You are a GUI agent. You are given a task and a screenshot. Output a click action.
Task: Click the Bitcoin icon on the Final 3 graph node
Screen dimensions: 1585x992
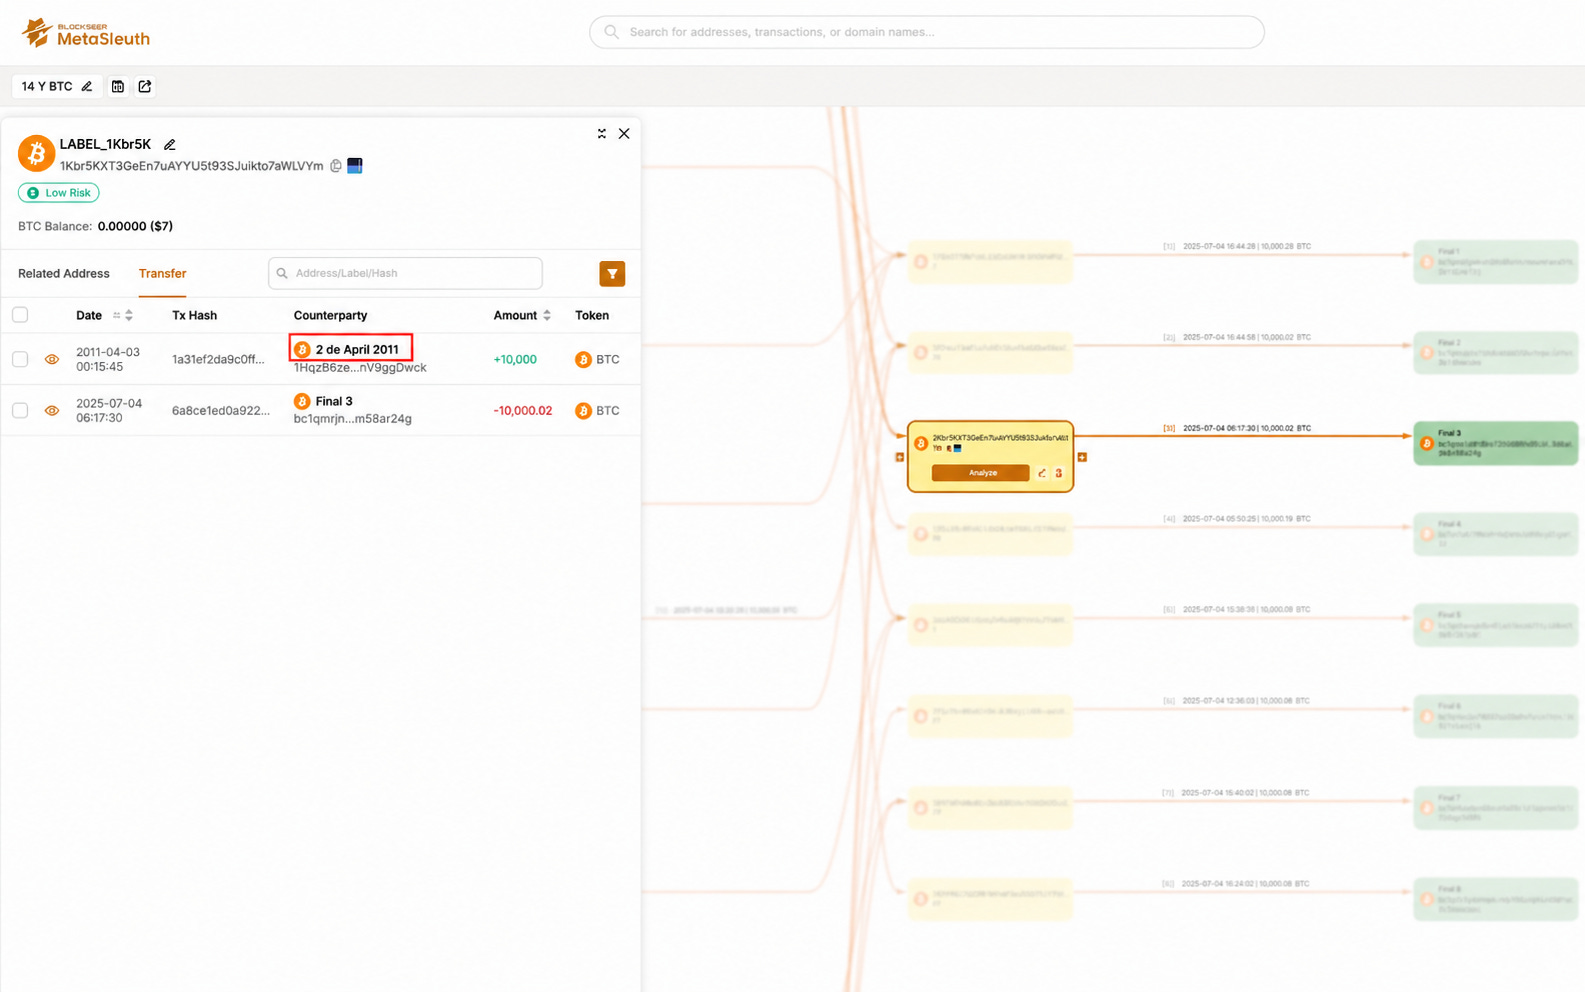(x=1427, y=443)
